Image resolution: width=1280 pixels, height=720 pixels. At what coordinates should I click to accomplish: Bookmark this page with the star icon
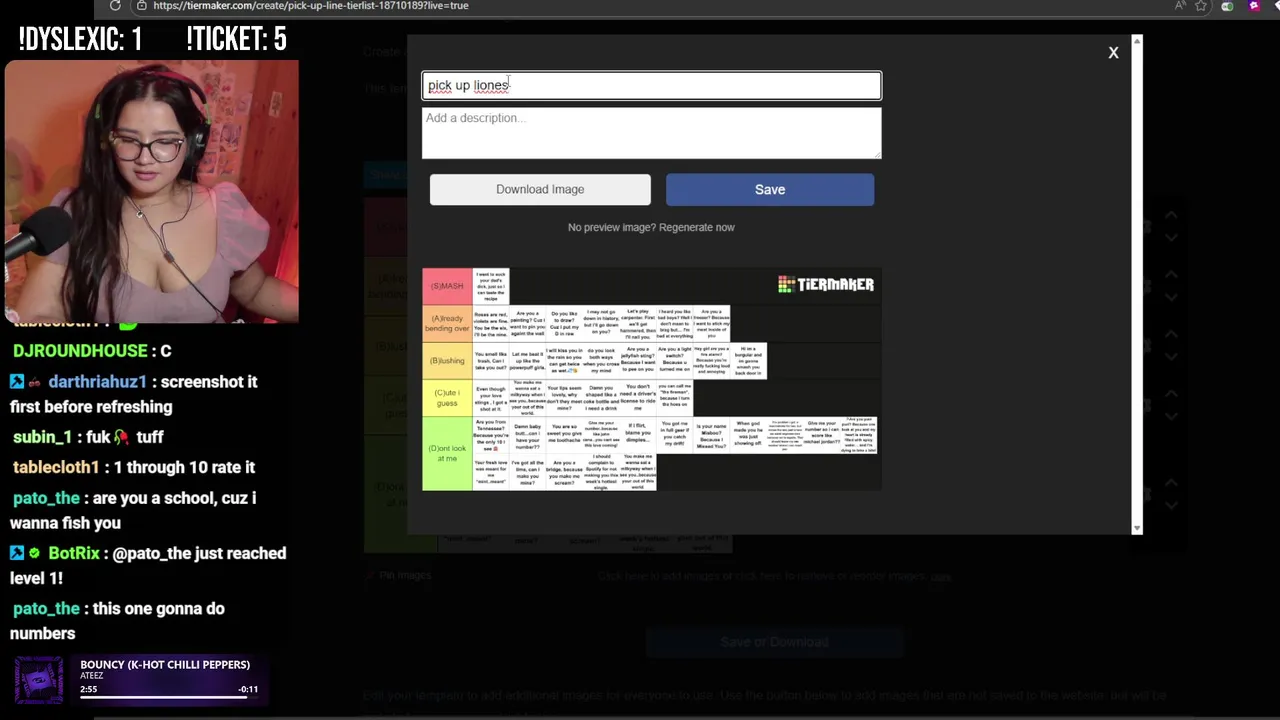tap(1201, 5)
